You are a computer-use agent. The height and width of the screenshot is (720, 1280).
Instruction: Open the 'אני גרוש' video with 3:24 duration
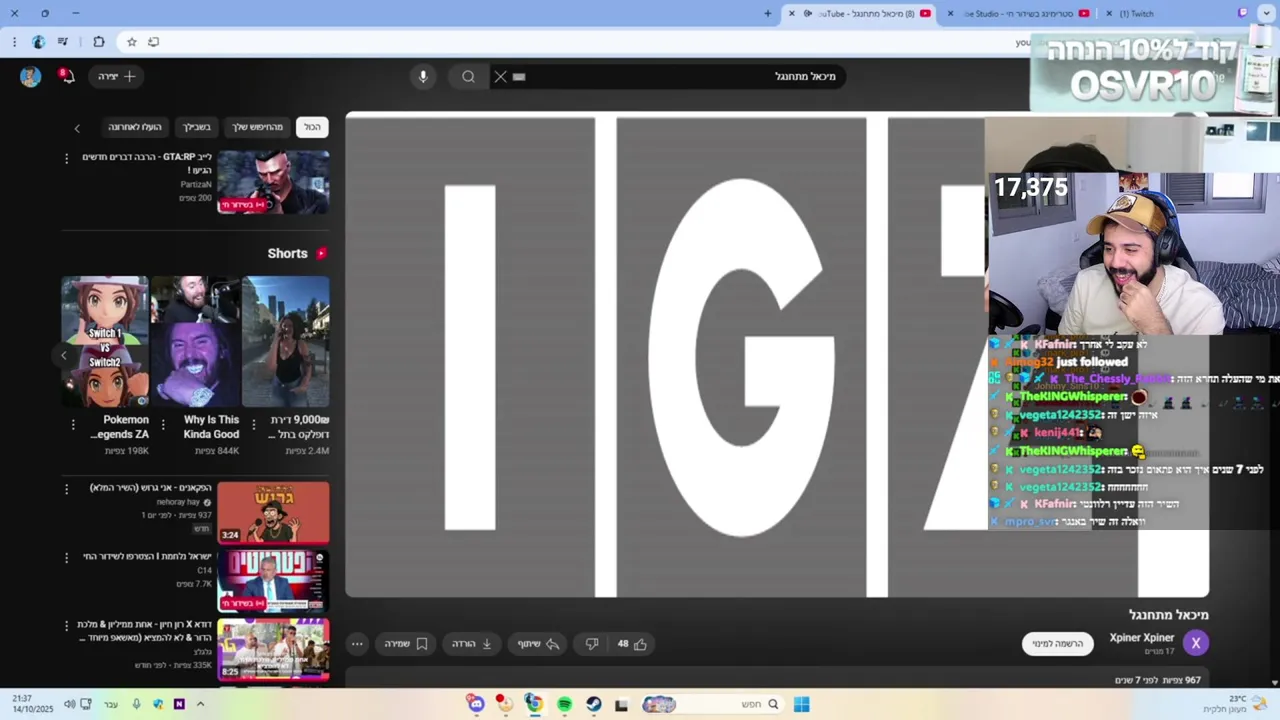click(x=273, y=513)
